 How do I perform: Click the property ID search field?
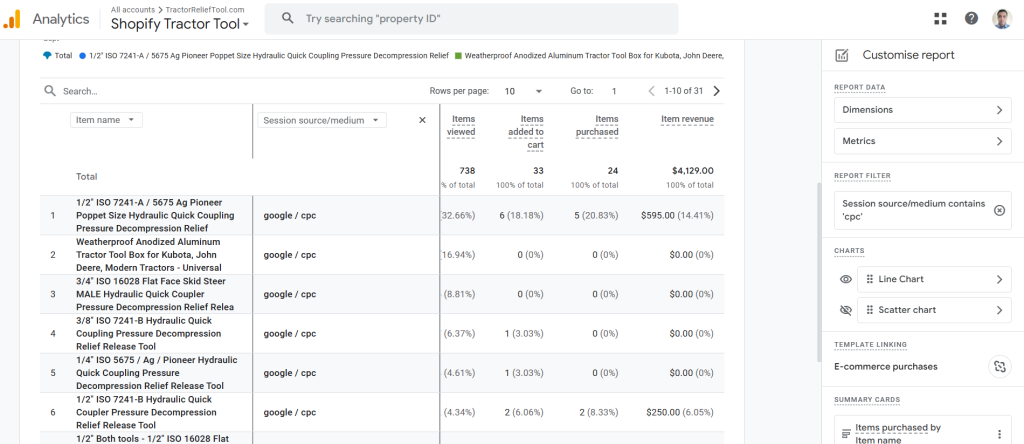(471, 18)
